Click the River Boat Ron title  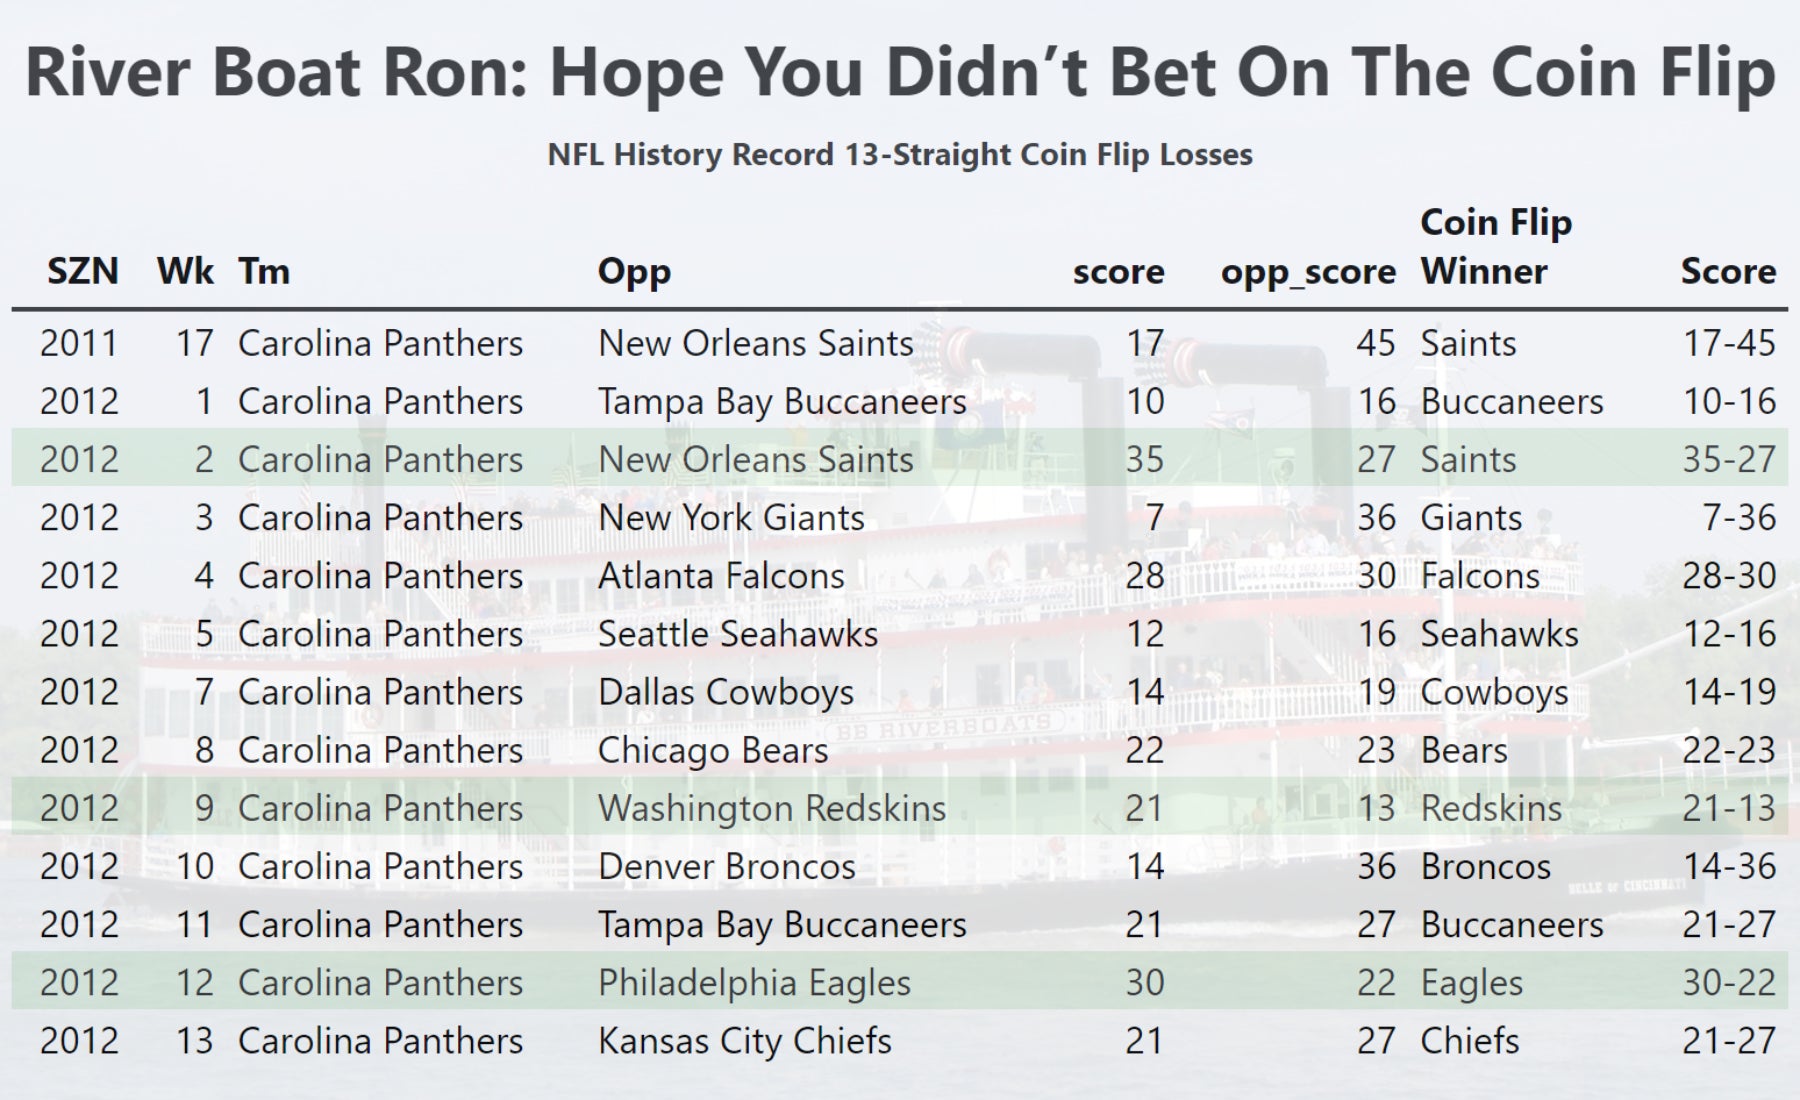click(x=900, y=72)
